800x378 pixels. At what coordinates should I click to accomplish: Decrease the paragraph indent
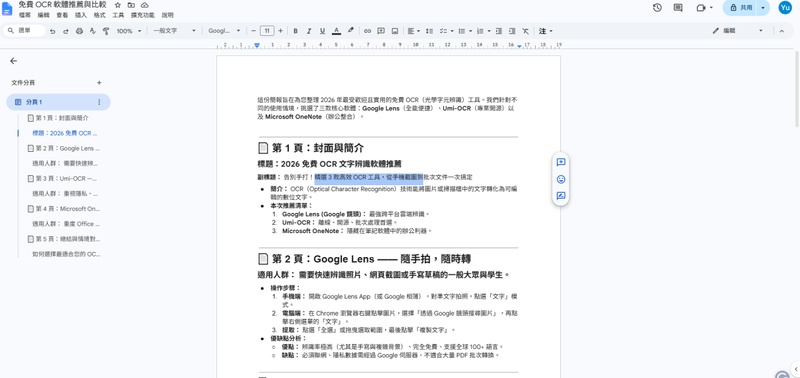[x=498, y=31]
